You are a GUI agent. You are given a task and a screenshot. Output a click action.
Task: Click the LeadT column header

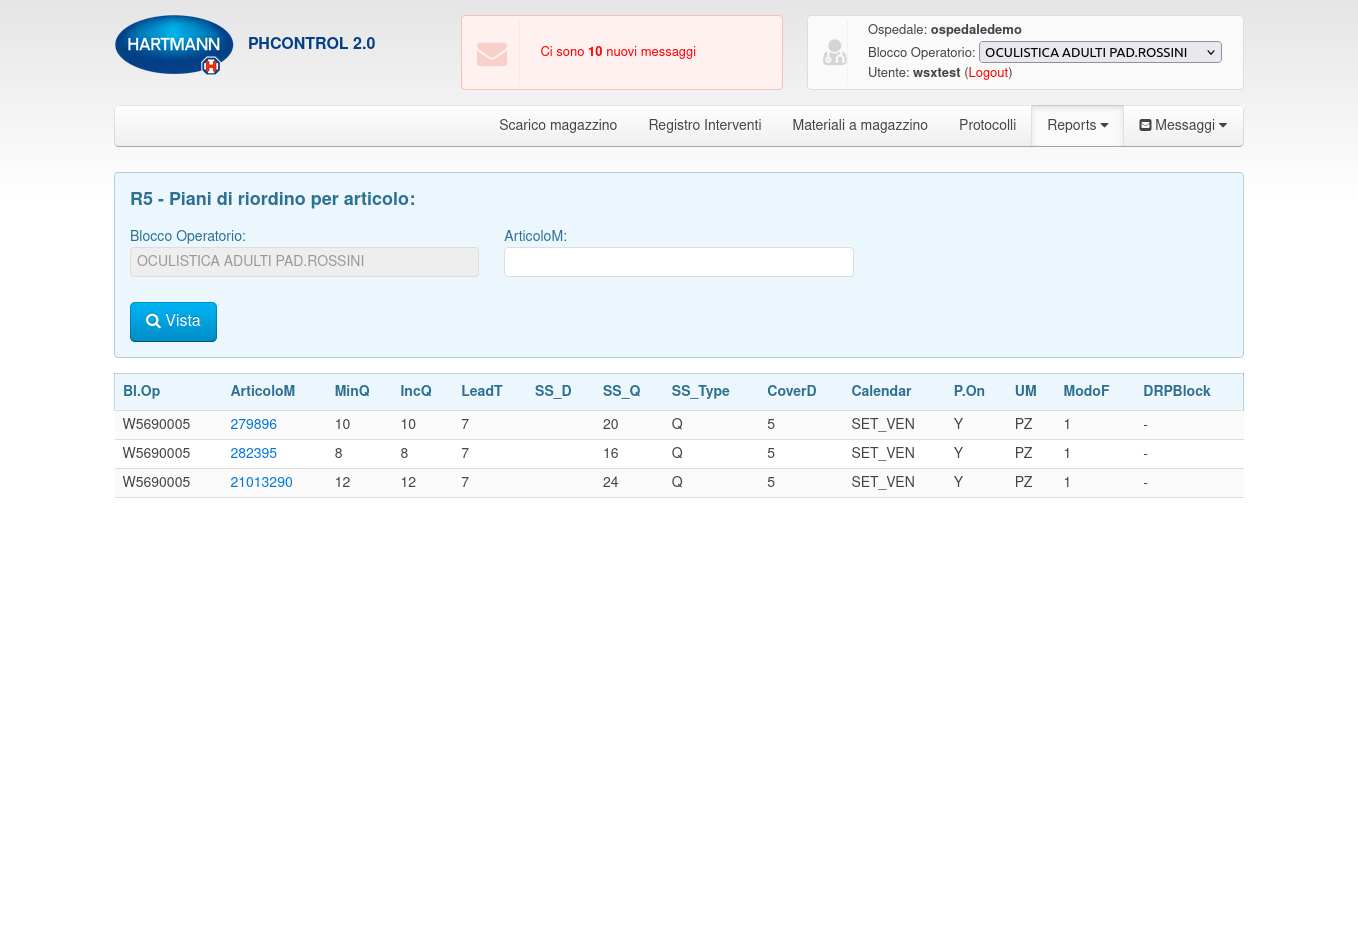tap(481, 392)
